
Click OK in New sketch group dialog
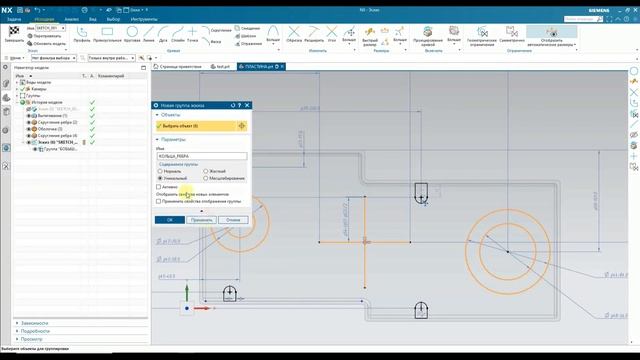point(170,220)
